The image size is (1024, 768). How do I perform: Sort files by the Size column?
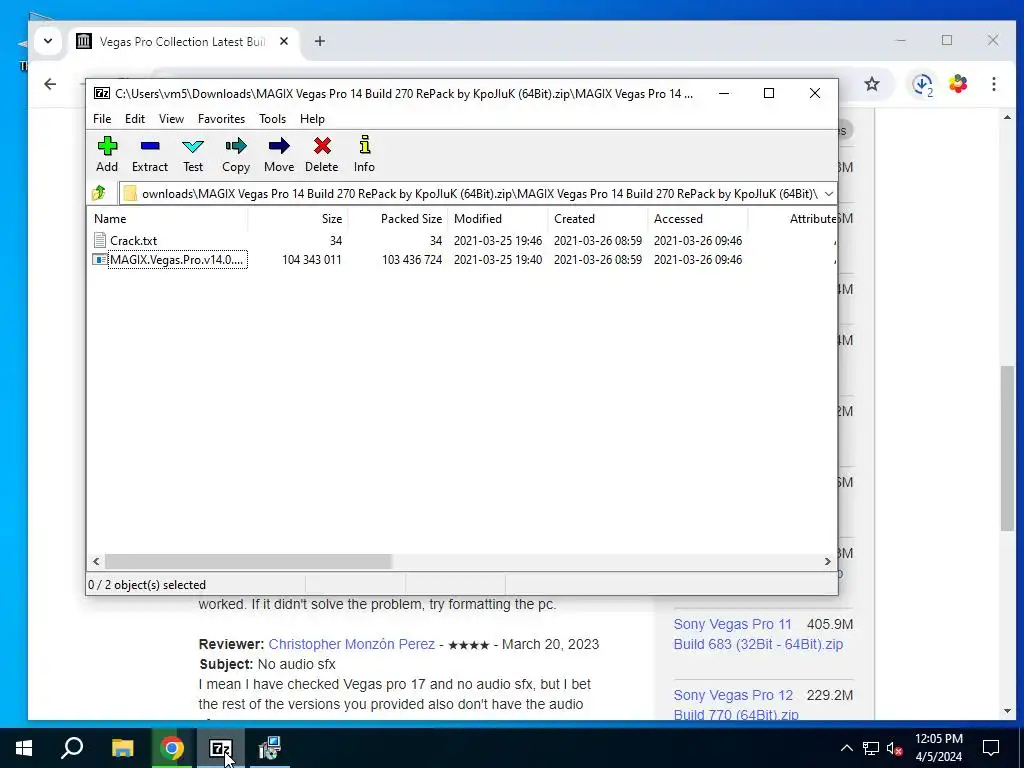coord(298,219)
